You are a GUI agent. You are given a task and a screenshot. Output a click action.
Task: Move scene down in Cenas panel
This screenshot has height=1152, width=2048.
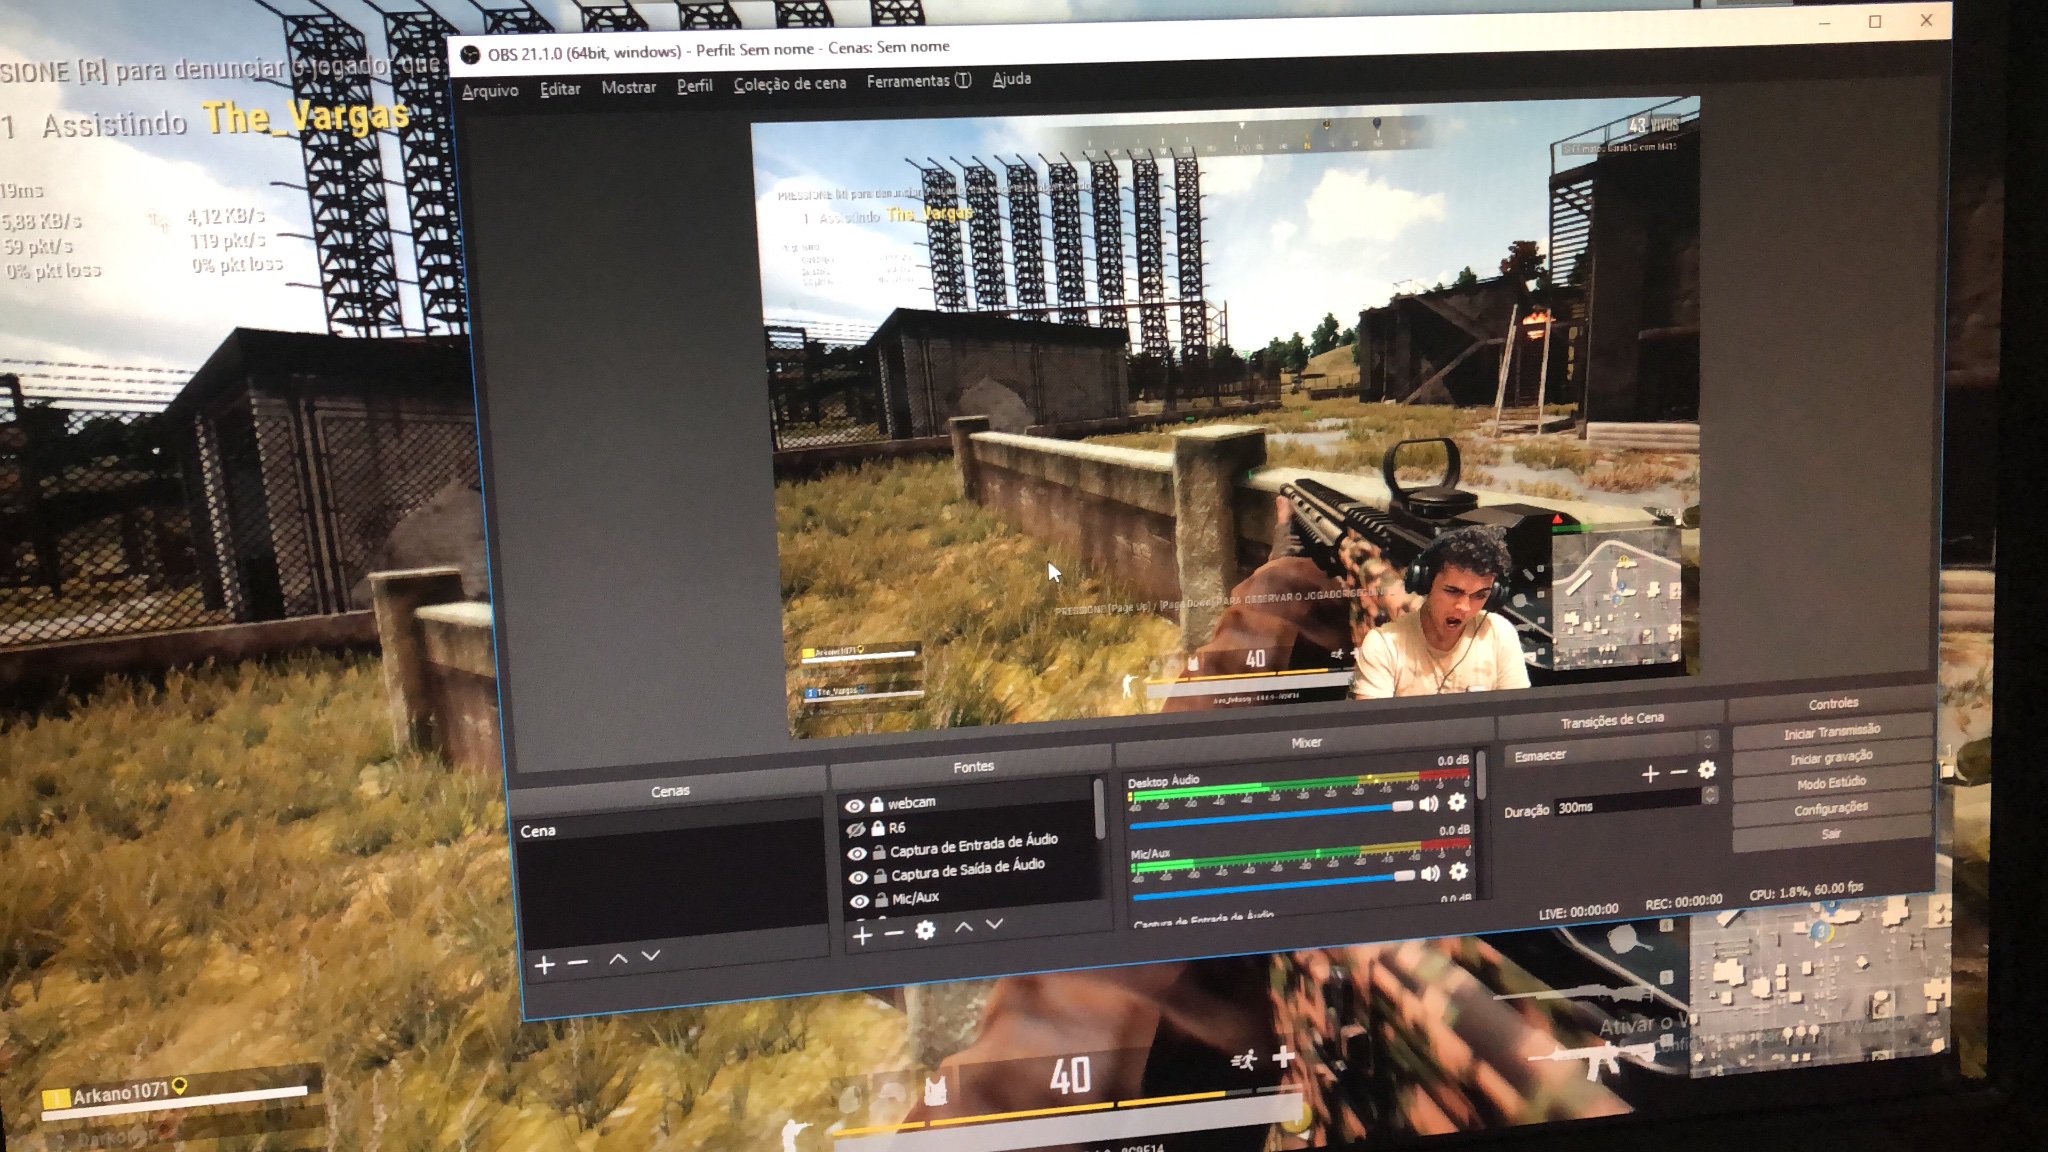[x=651, y=956]
